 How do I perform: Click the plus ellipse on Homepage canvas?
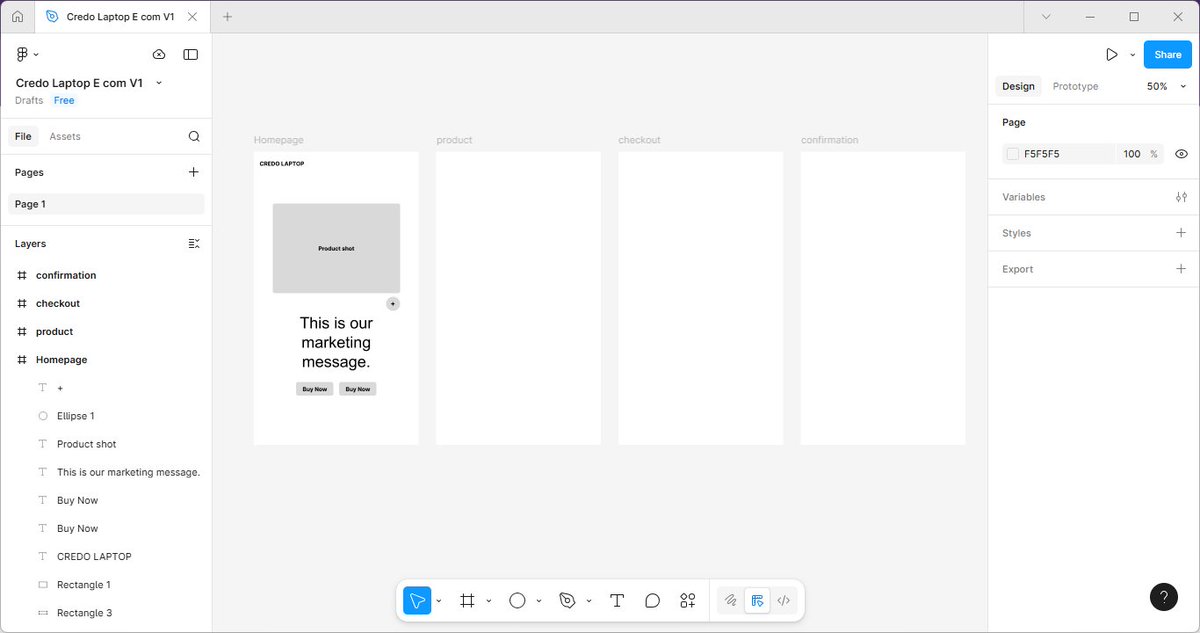[393, 304]
